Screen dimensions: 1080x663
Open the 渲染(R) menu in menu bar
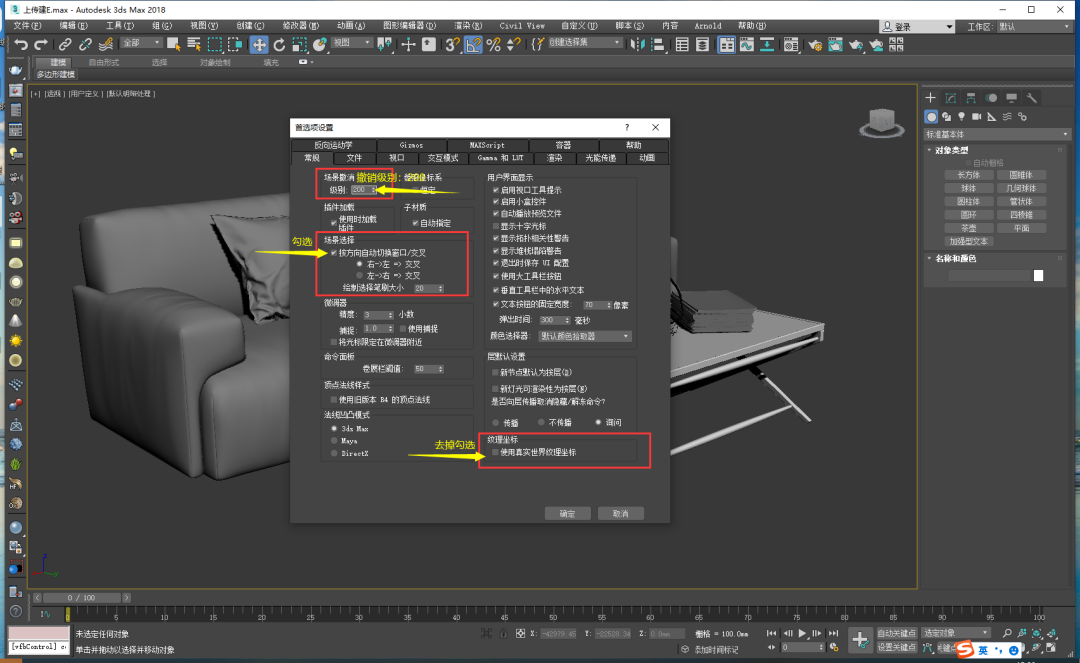click(468, 25)
